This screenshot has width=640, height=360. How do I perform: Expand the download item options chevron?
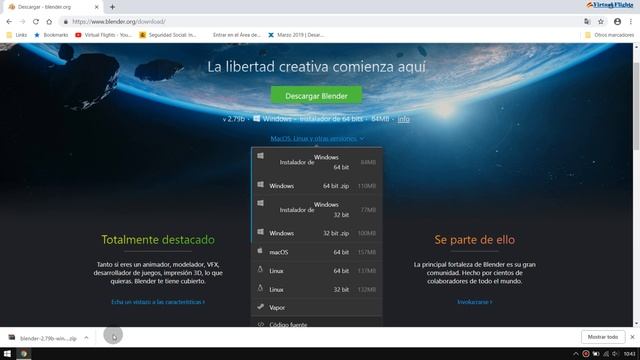(x=86, y=338)
